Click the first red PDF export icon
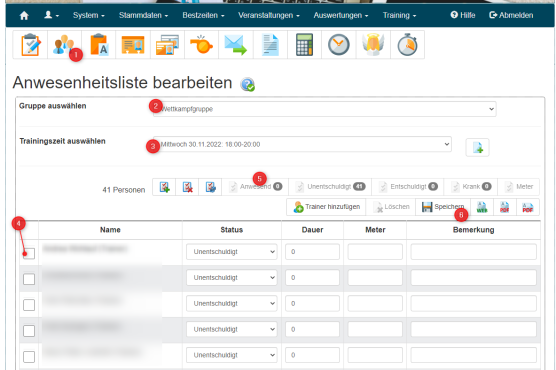Image resolution: width=556 pixels, height=370 pixels. (505, 207)
